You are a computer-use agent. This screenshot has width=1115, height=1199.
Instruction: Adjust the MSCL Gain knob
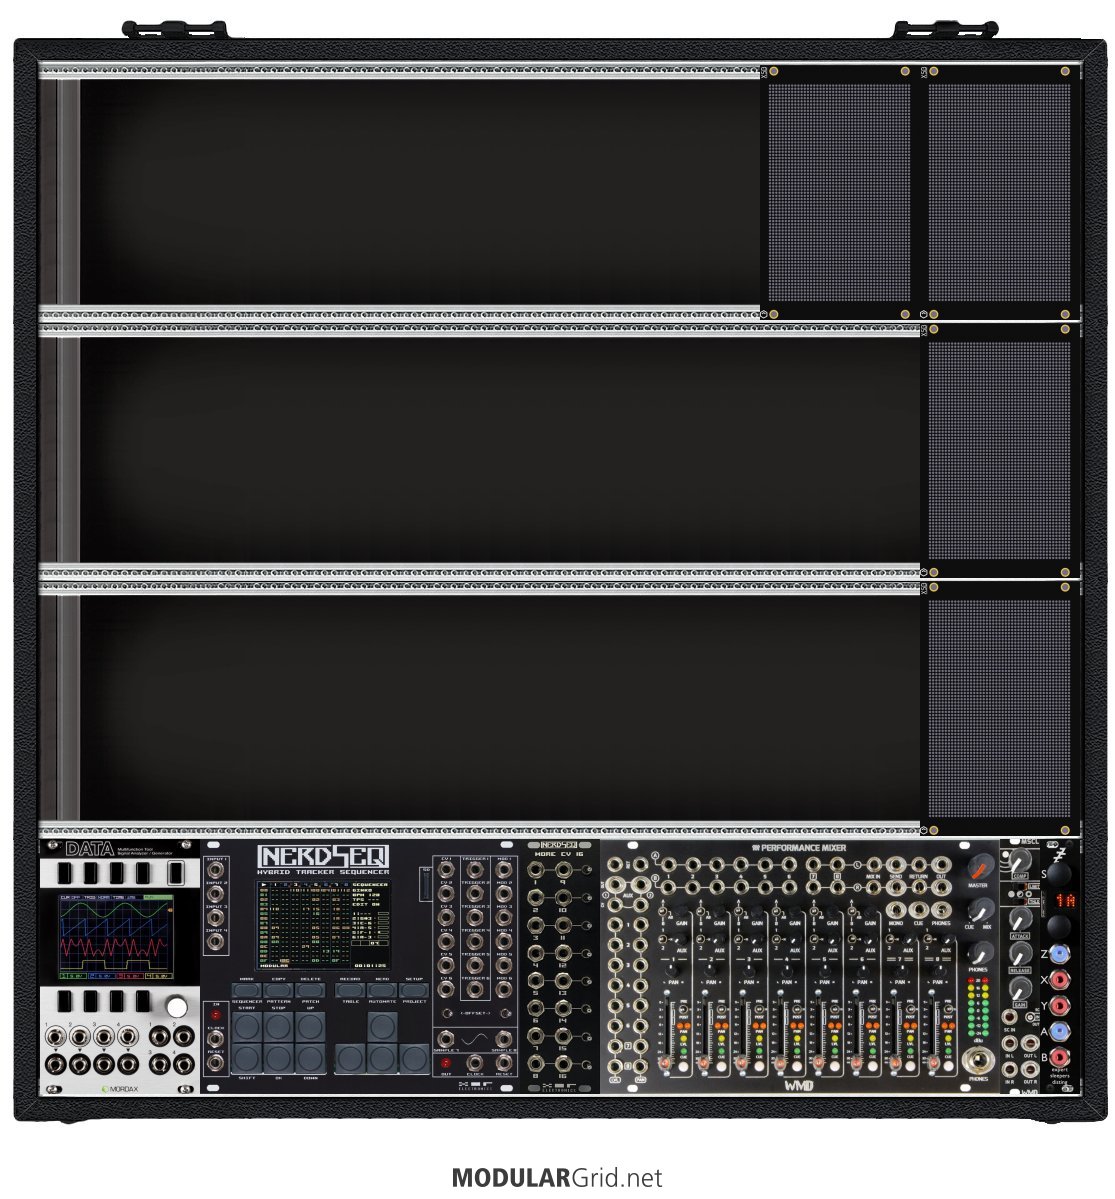click(x=1020, y=988)
